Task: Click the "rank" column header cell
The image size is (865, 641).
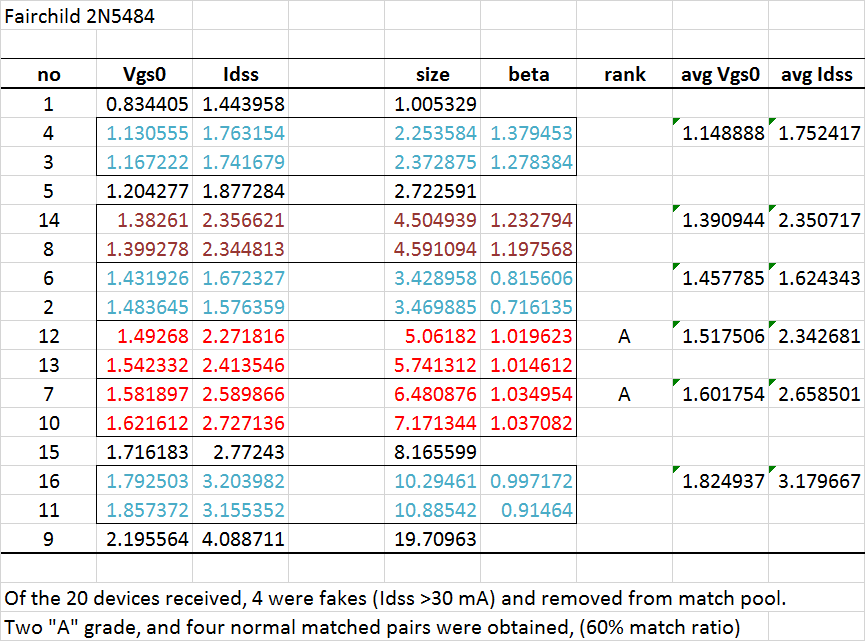Action: [x=624, y=74]
